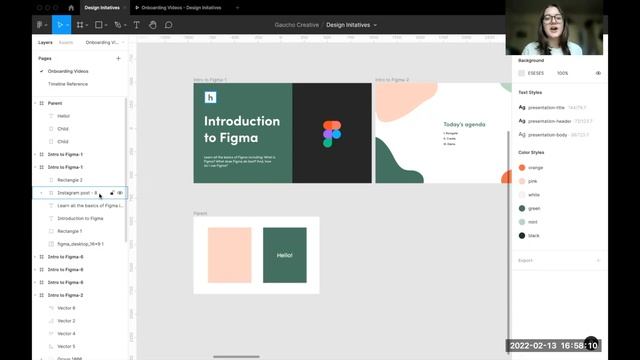This screenshot has height=360, width=640.
Task: Open a new tab with plus icon
Action: click(x=237, y=7)
